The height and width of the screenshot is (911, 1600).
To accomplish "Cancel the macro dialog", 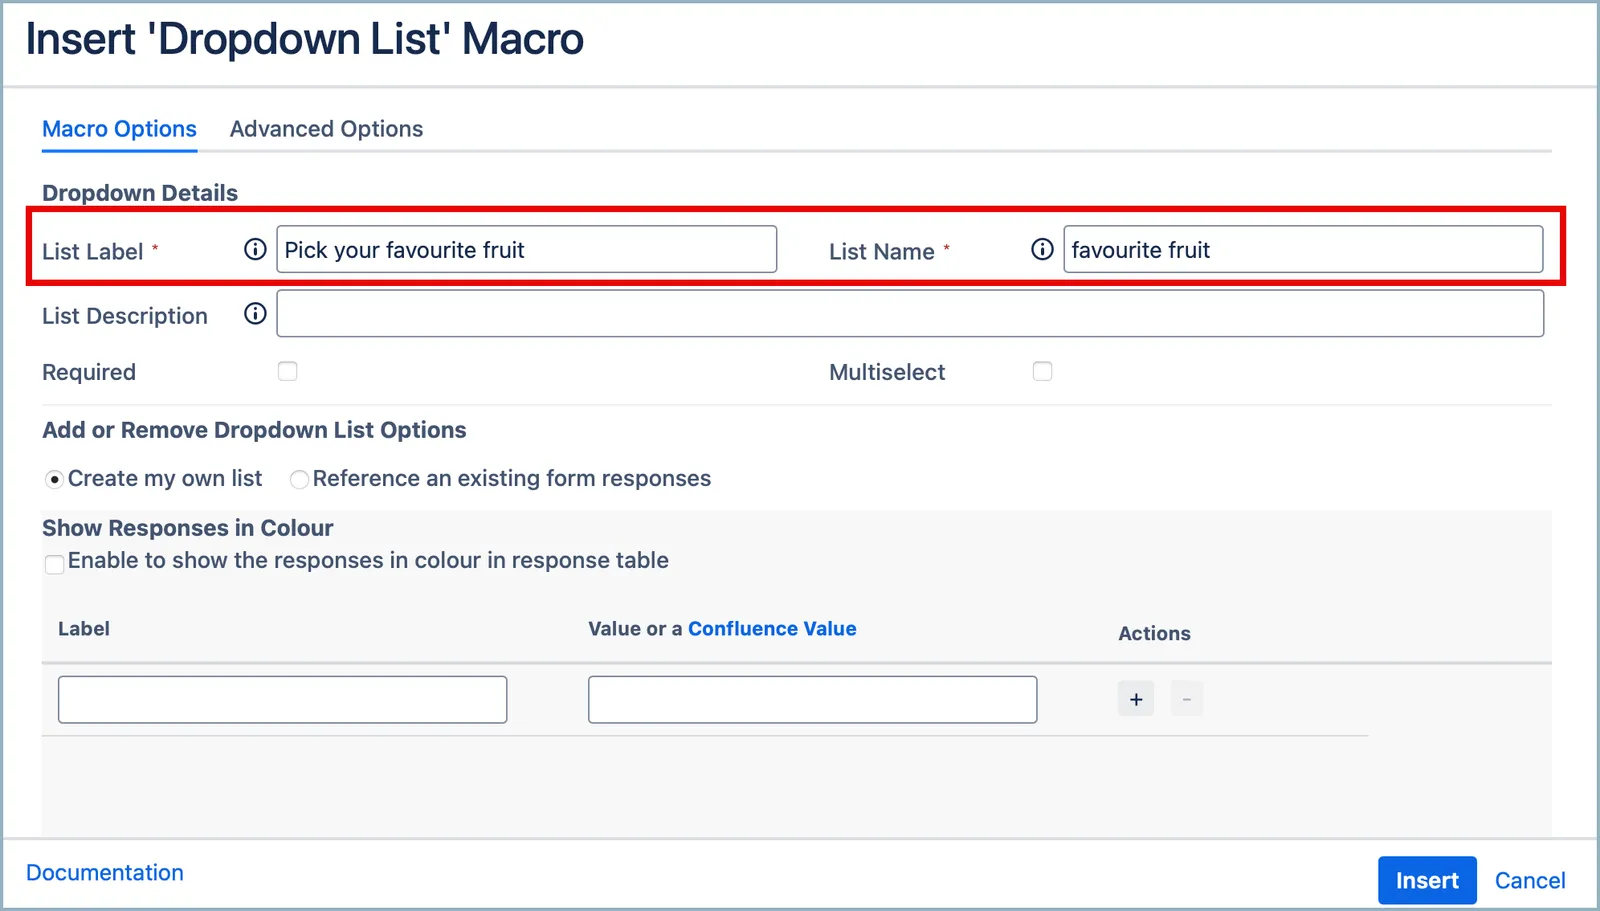I will pos(1530,880).
